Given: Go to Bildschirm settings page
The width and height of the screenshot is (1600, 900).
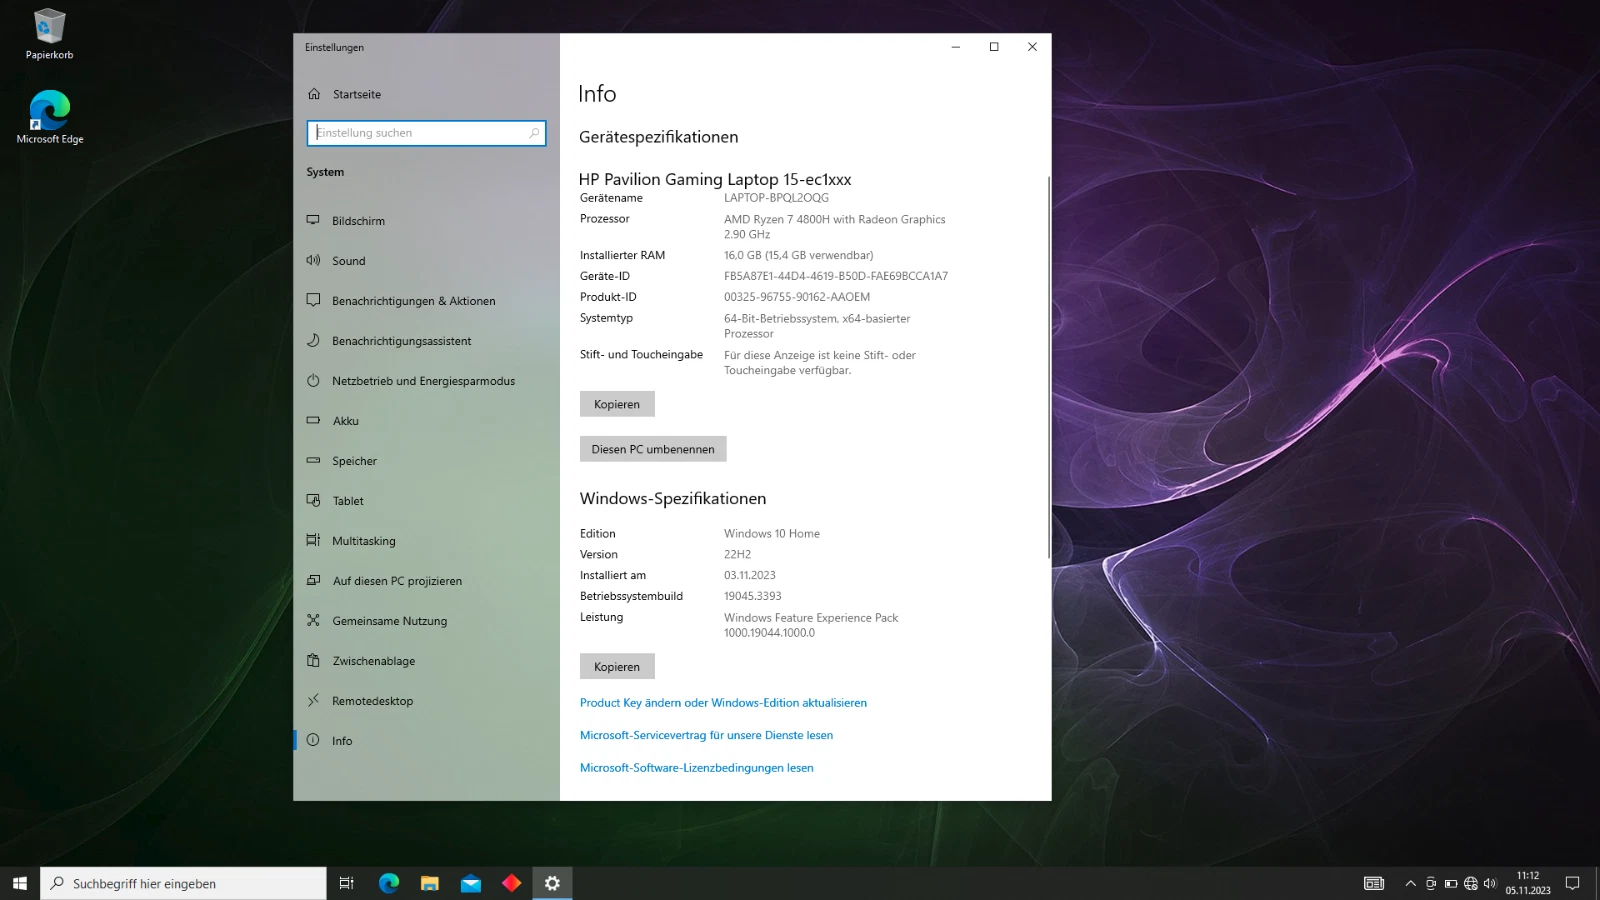Looking at the screenshot, I should tap(358, 221).
